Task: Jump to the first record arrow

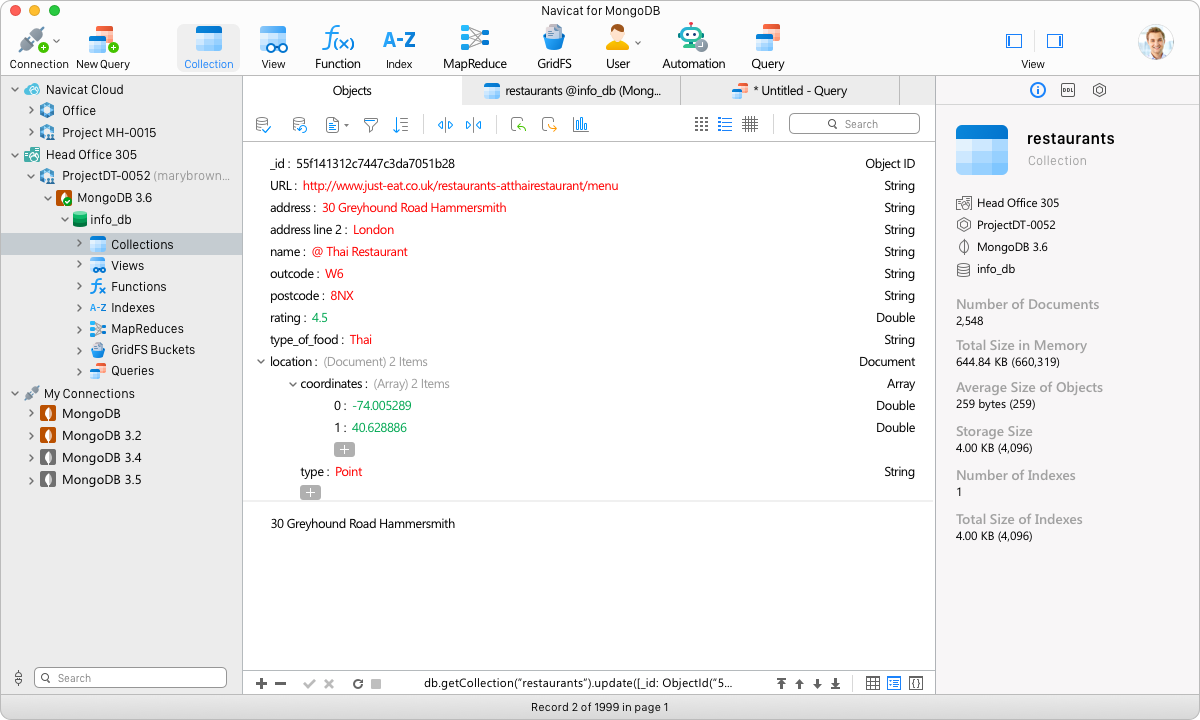Action: (782, 684)
